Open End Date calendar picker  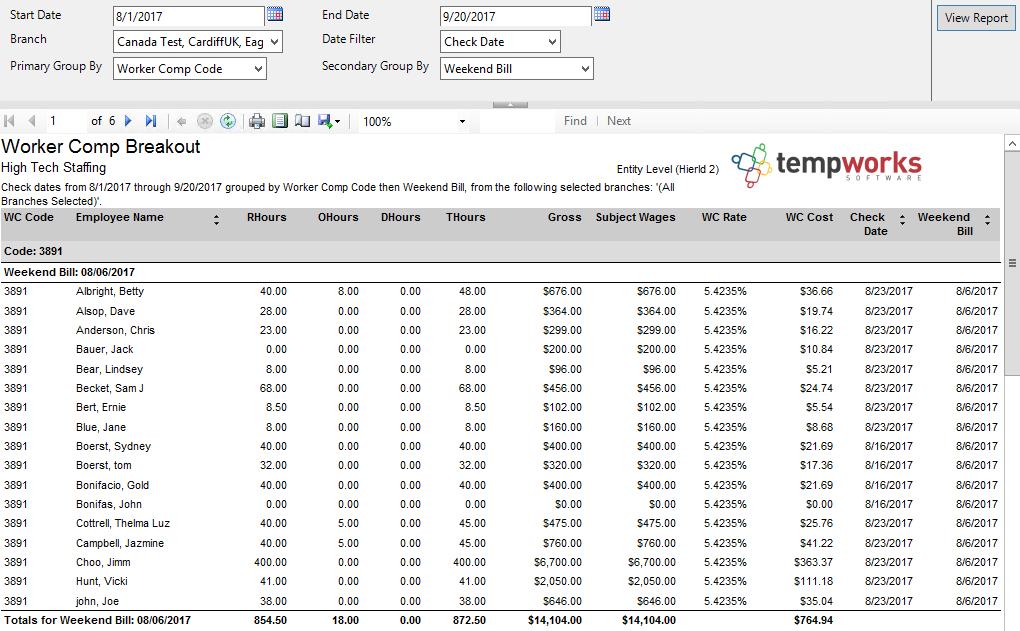602,14
